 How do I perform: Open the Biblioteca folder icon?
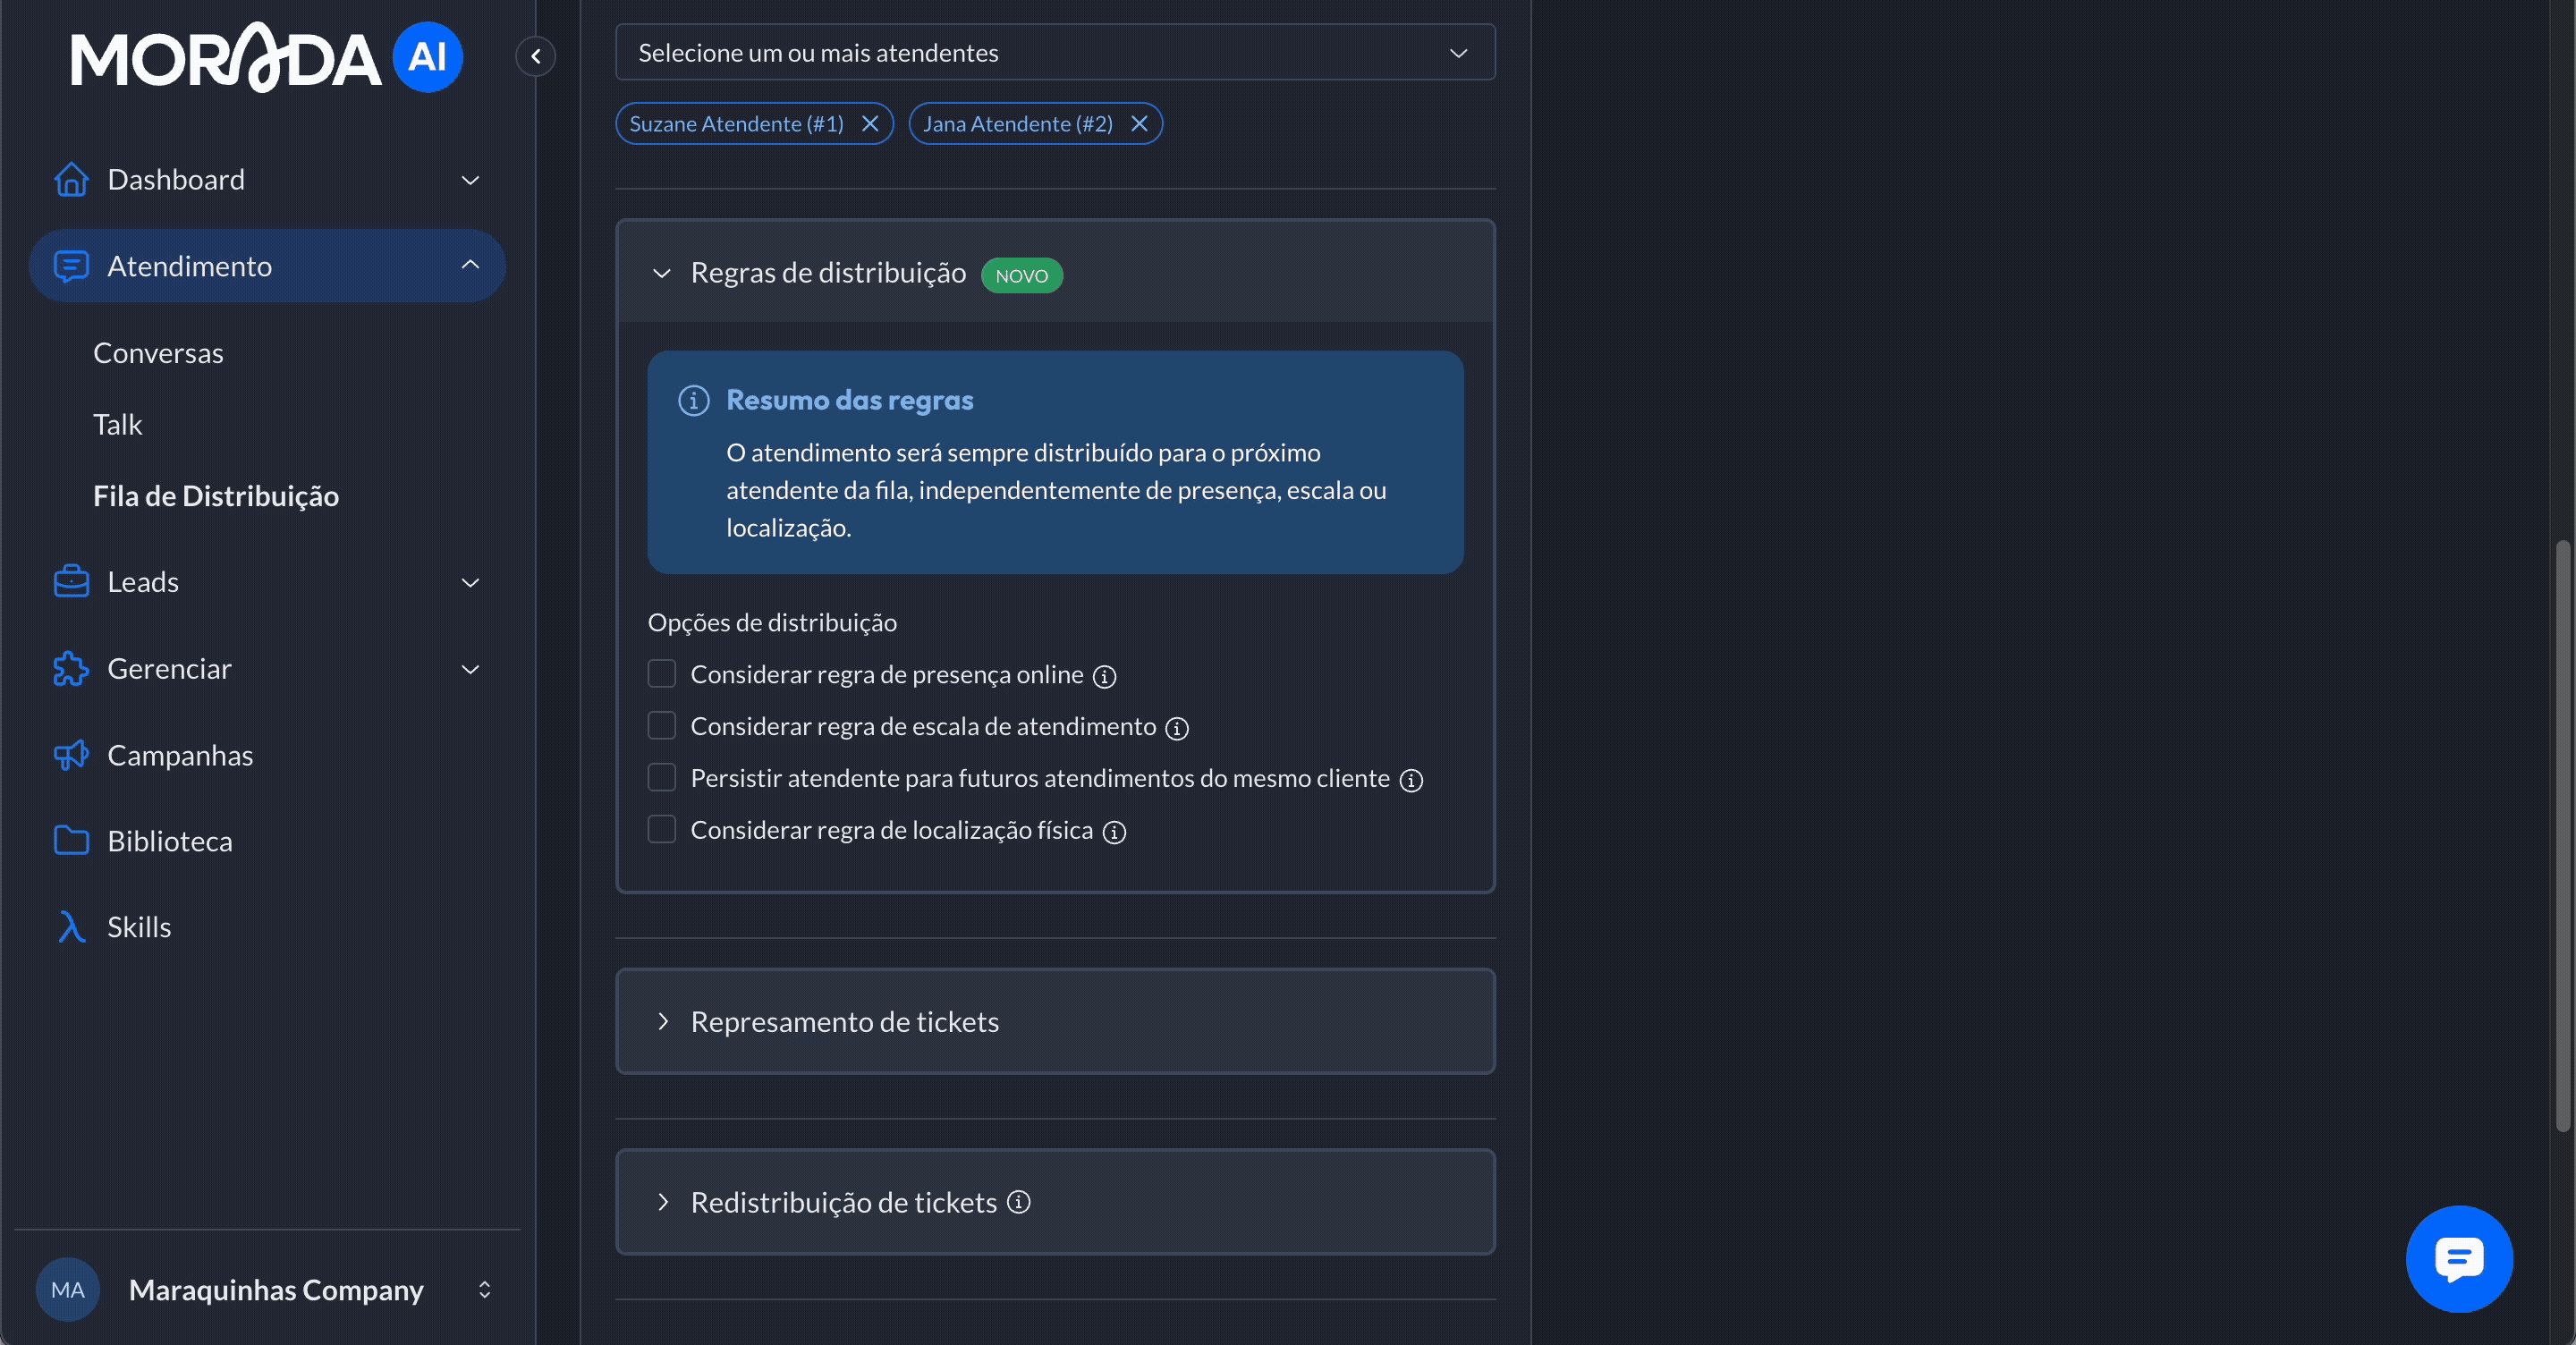[x=71, y=841]
